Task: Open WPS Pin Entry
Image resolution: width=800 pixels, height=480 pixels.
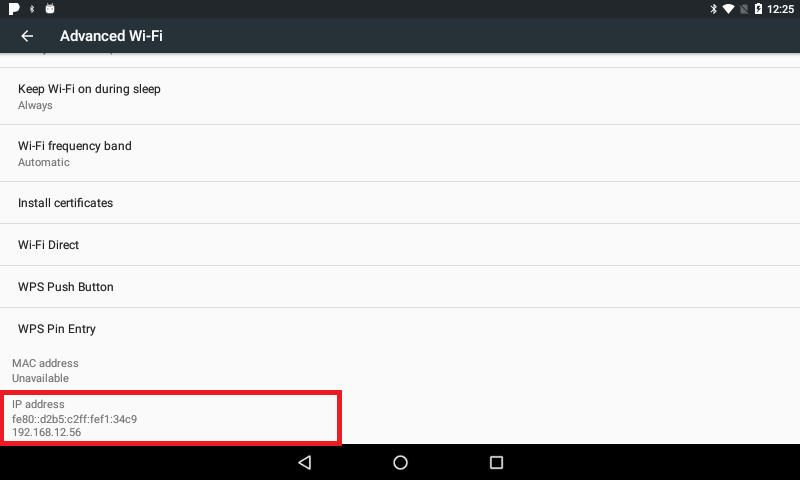Action: click(400, 329)
